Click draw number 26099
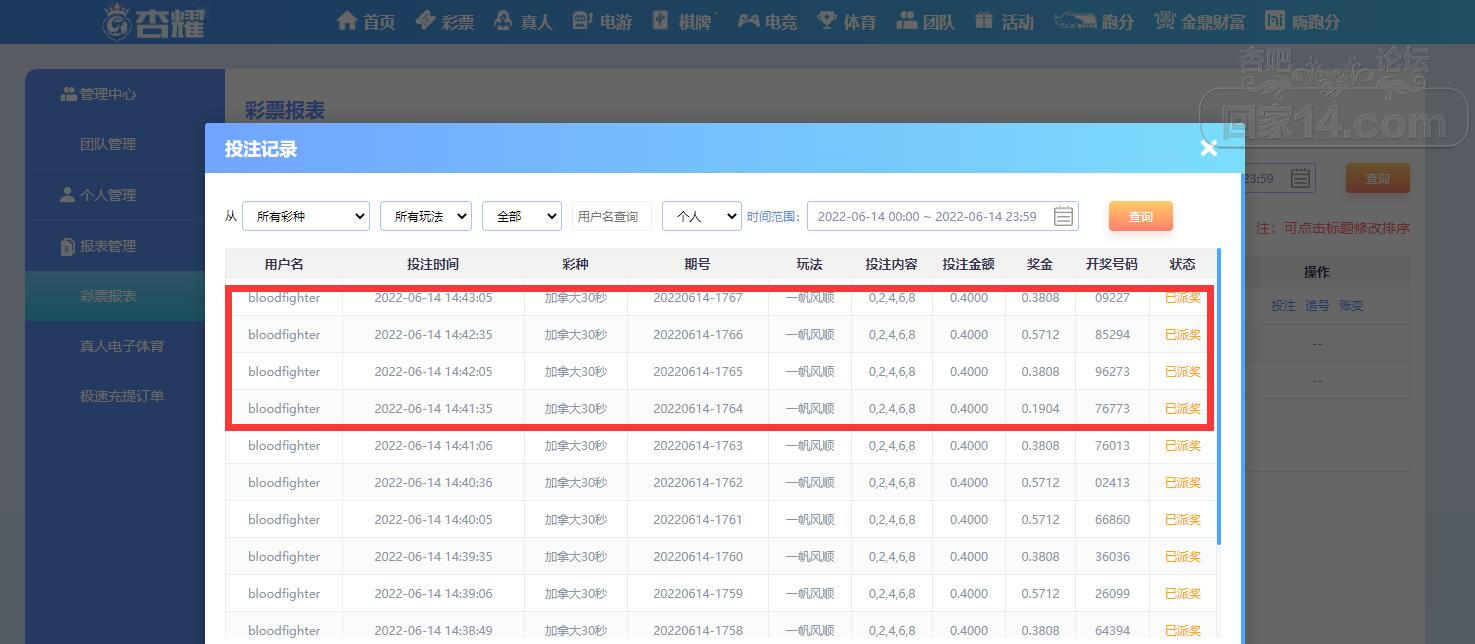The height and width of the screenshot is (644, 1475). [x=1112, y=594]
